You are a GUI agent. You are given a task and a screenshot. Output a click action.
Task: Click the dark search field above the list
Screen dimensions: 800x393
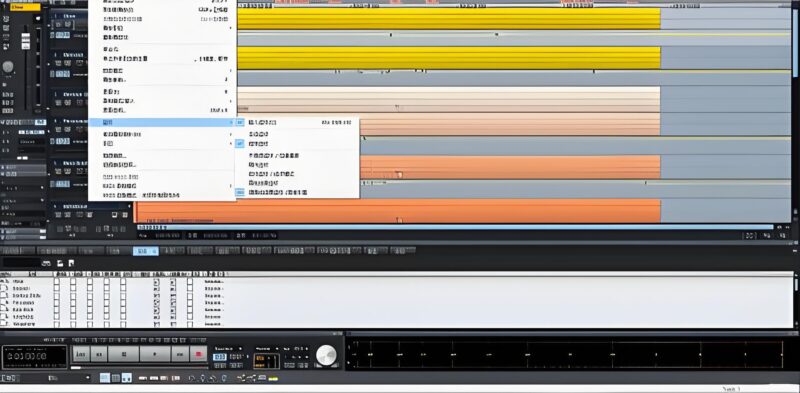coord(21,263)
